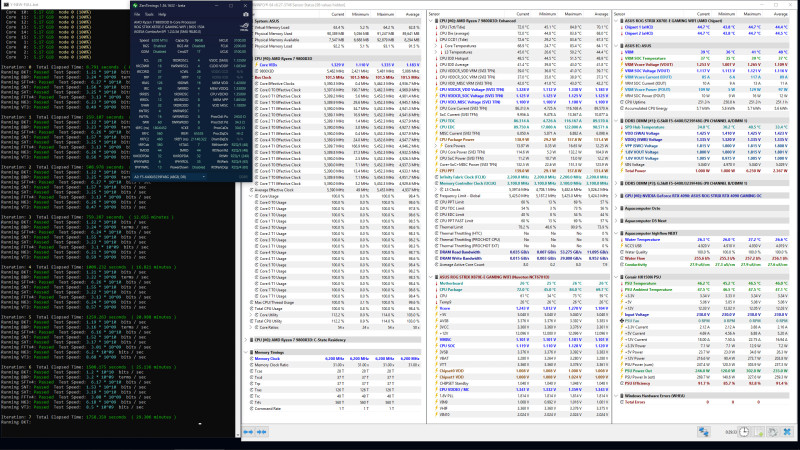Screen dimensions: 800x450
Task: Click lightning icon beside Core VIDs row
Action: (x=257, y=65)
